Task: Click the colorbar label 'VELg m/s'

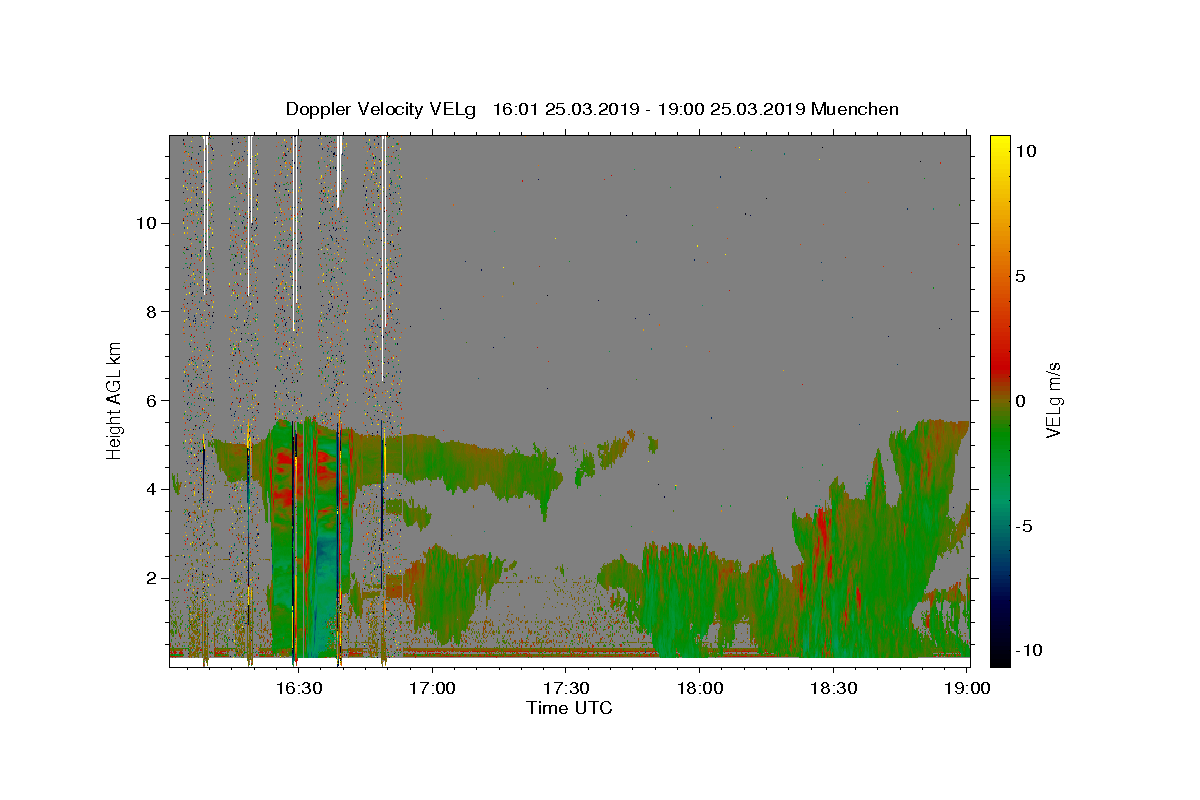Action: (x=1054, y=401)
